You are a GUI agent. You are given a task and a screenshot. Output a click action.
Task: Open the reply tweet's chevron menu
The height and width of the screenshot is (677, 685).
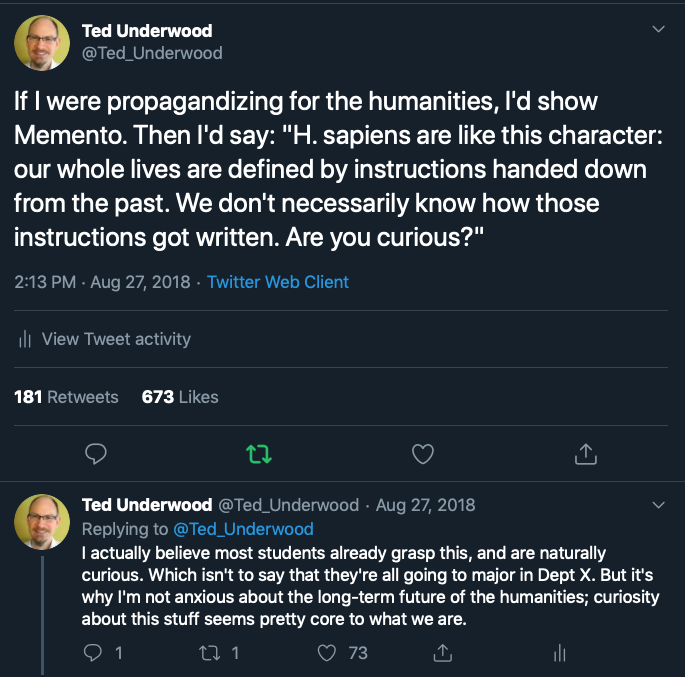(x=658, y=504)
